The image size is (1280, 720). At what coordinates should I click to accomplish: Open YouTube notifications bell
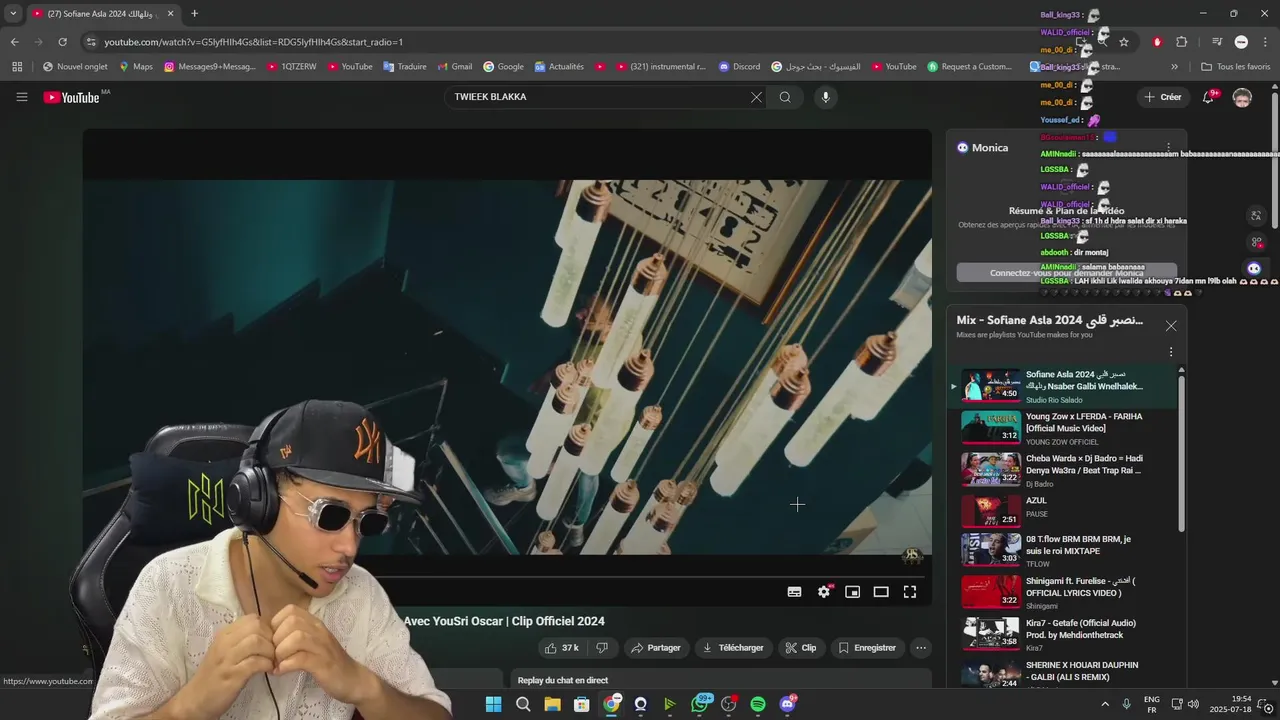(x=1208, y=97)
